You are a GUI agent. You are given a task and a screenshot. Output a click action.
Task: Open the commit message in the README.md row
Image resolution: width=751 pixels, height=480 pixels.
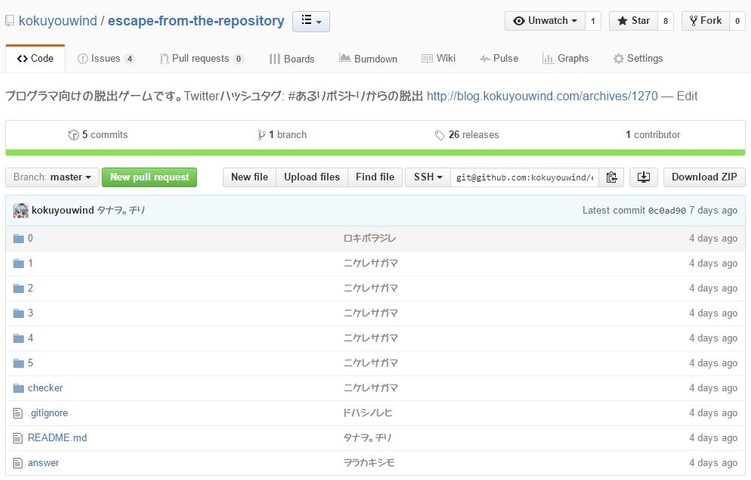(x=367, y=437)
